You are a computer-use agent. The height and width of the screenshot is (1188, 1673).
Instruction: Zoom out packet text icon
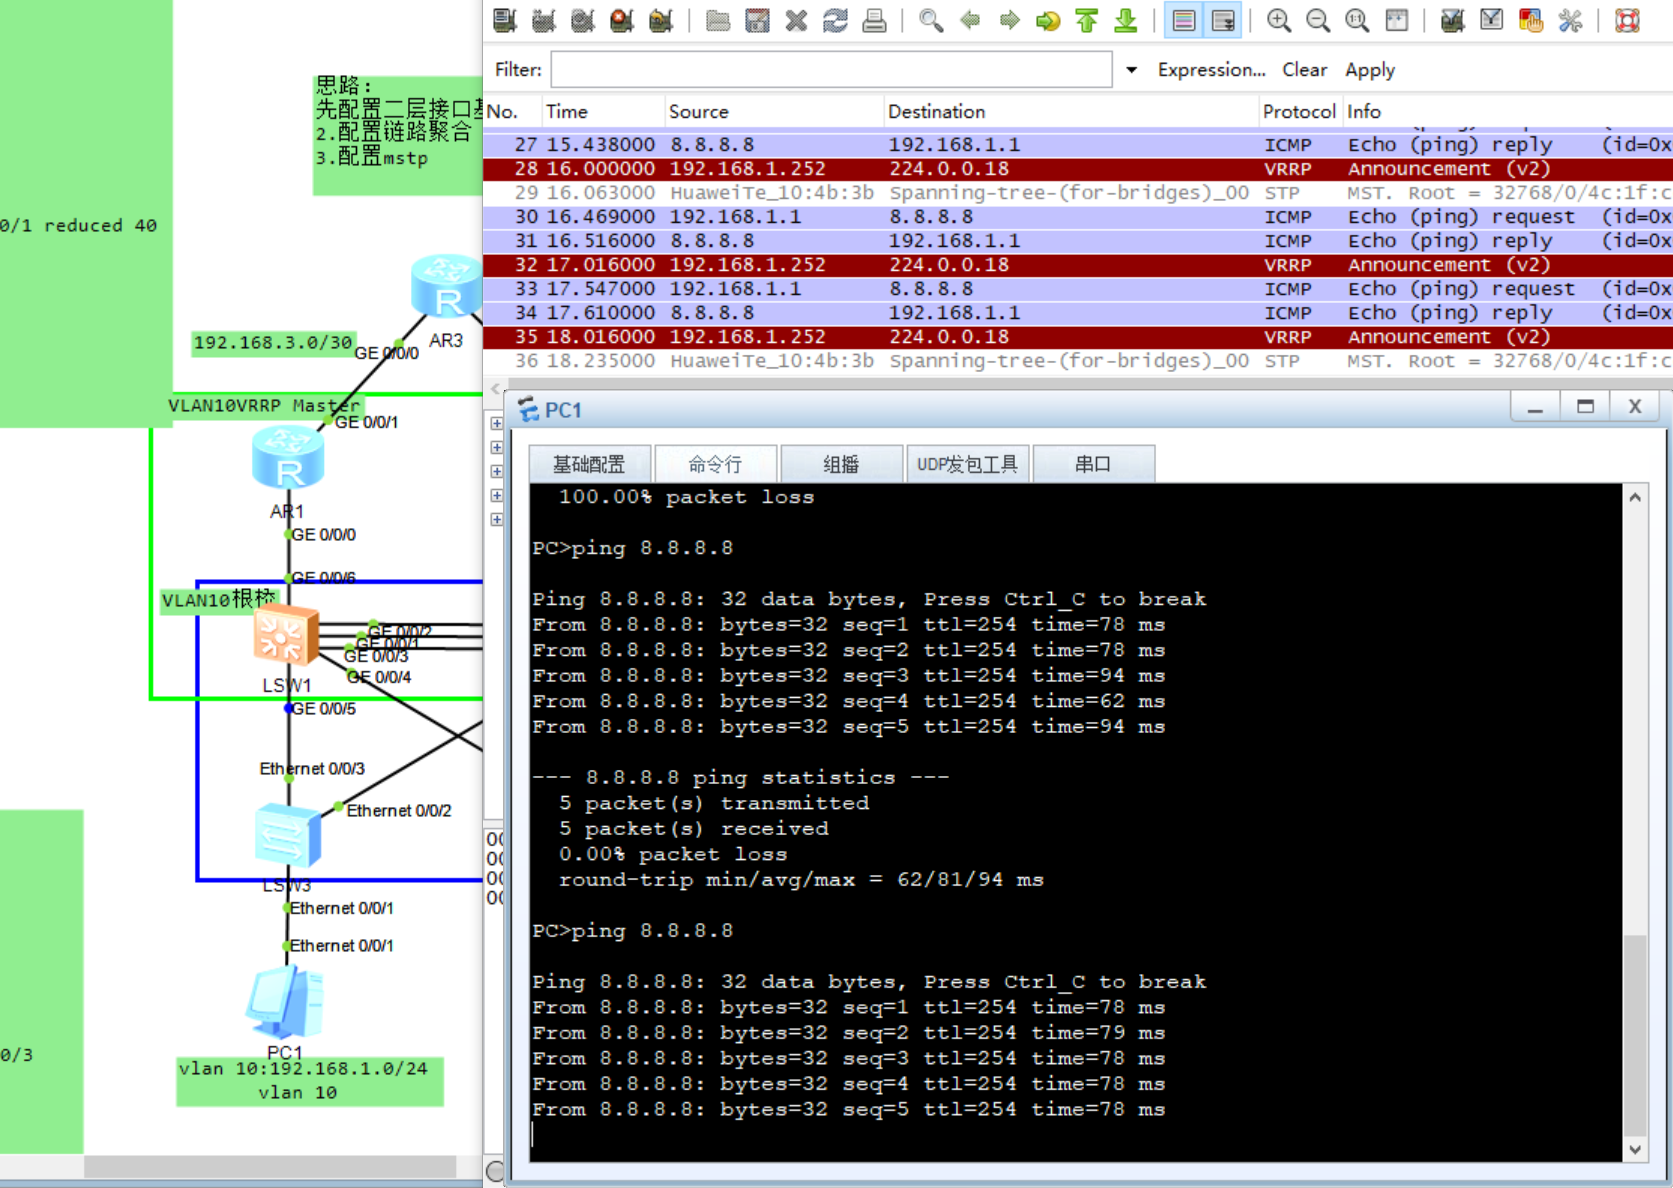pos(1318,20)
